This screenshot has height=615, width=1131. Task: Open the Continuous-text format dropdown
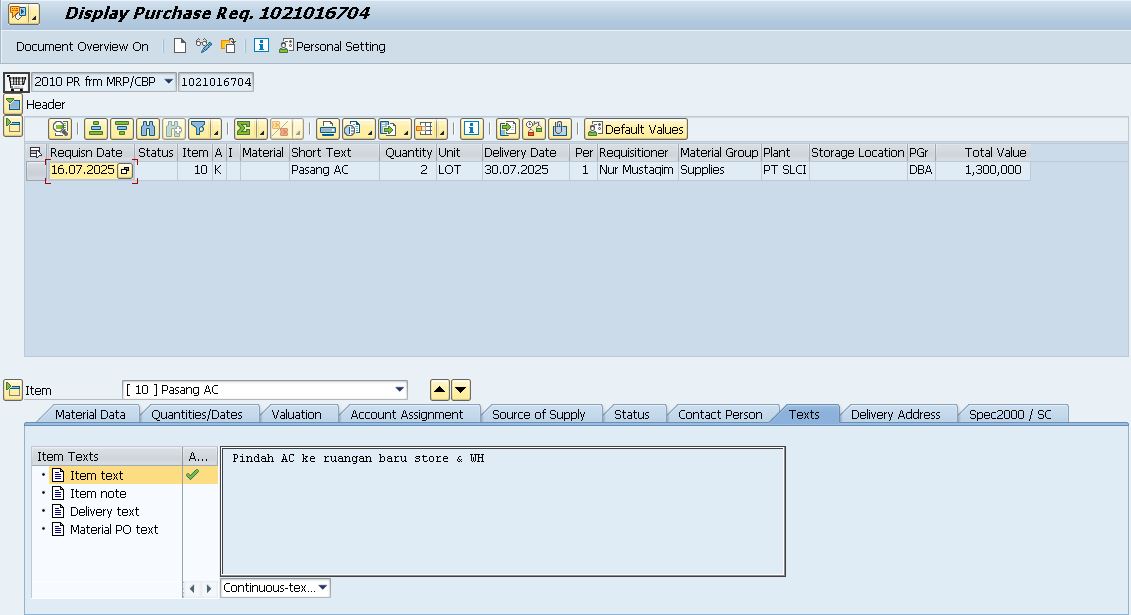pos(322,588)
